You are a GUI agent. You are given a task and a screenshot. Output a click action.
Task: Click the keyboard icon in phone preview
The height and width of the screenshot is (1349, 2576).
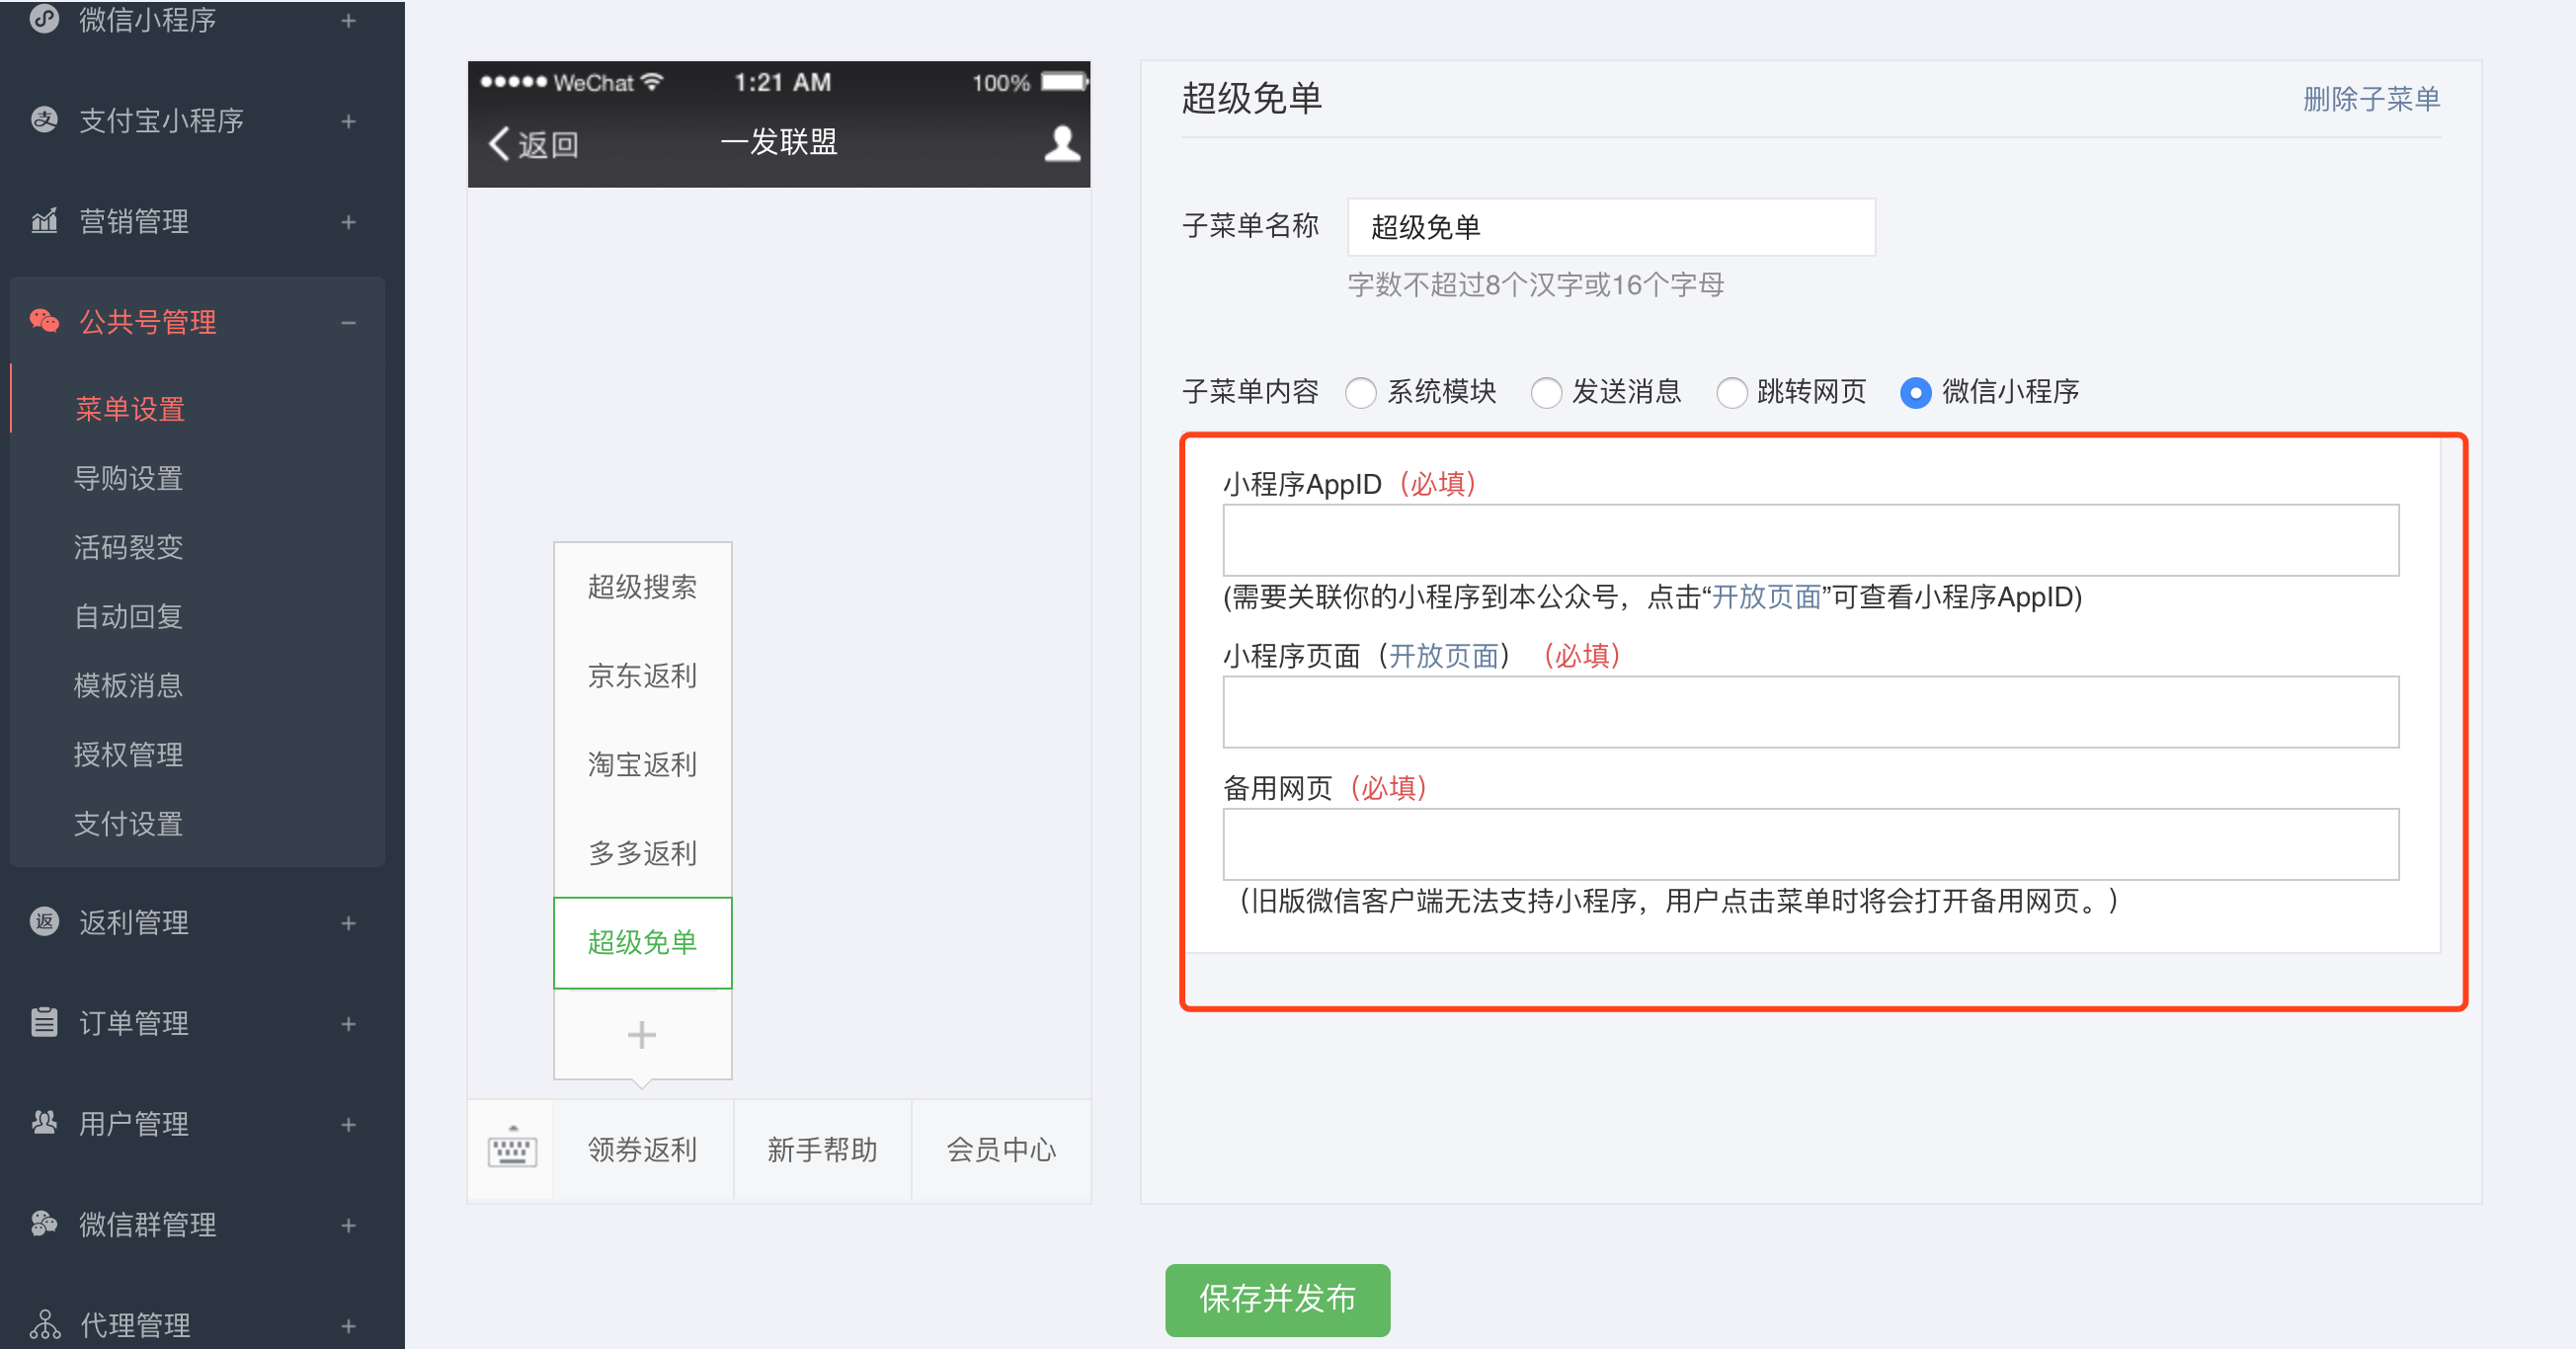click(512, 1149)
